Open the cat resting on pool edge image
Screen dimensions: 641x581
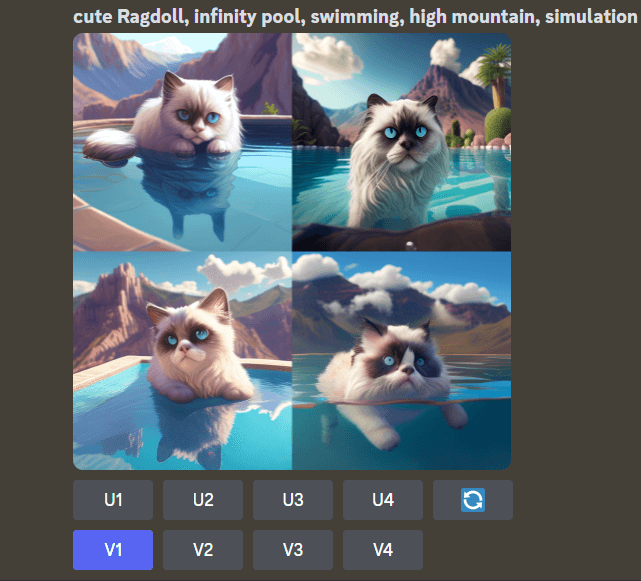pos(182,142)
